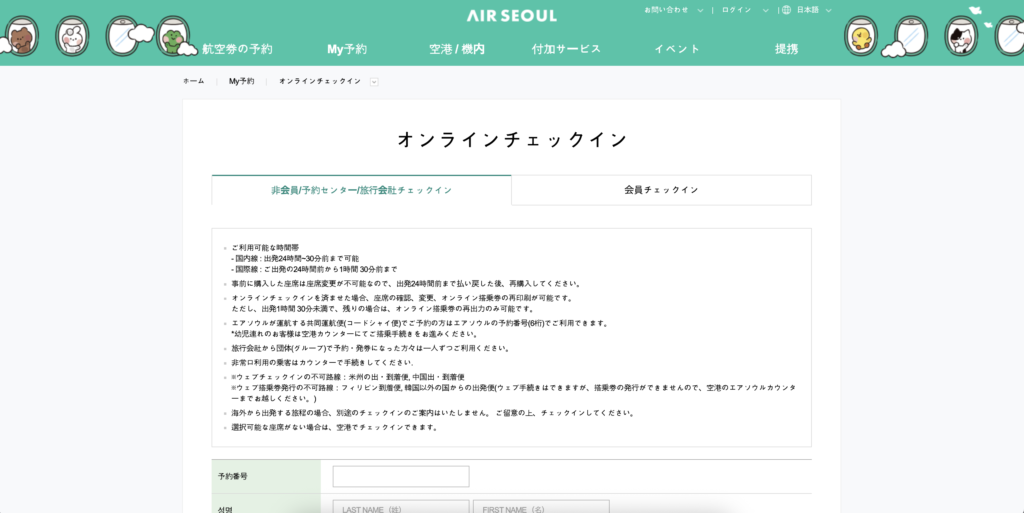
Task: Open the My予約 navigation menu
Action: click(347, 49)
